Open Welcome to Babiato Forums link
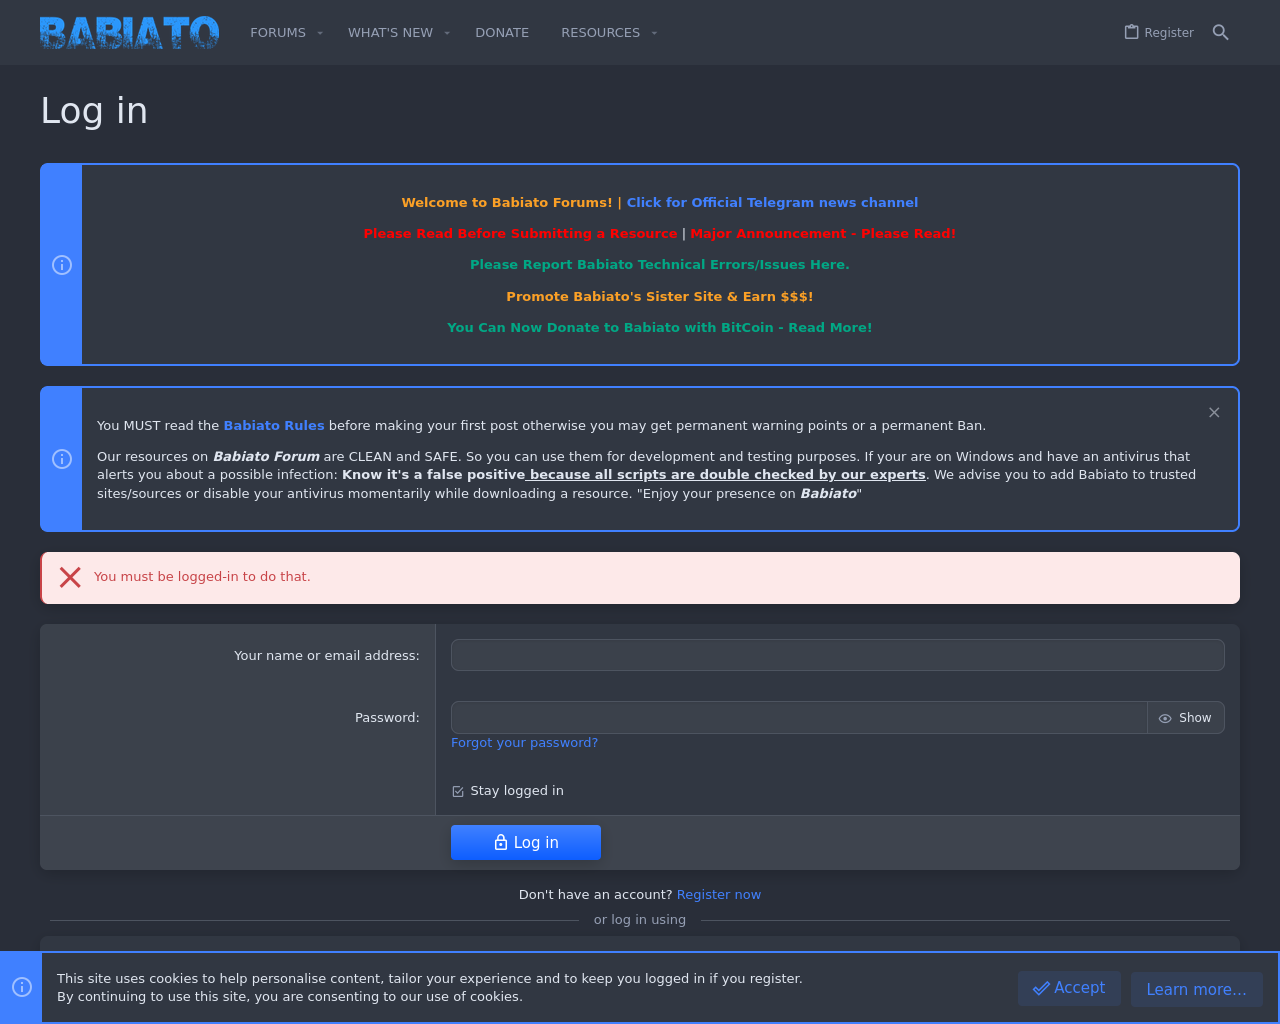This screenshot has height=1024, width=1280. click(507, 203)
